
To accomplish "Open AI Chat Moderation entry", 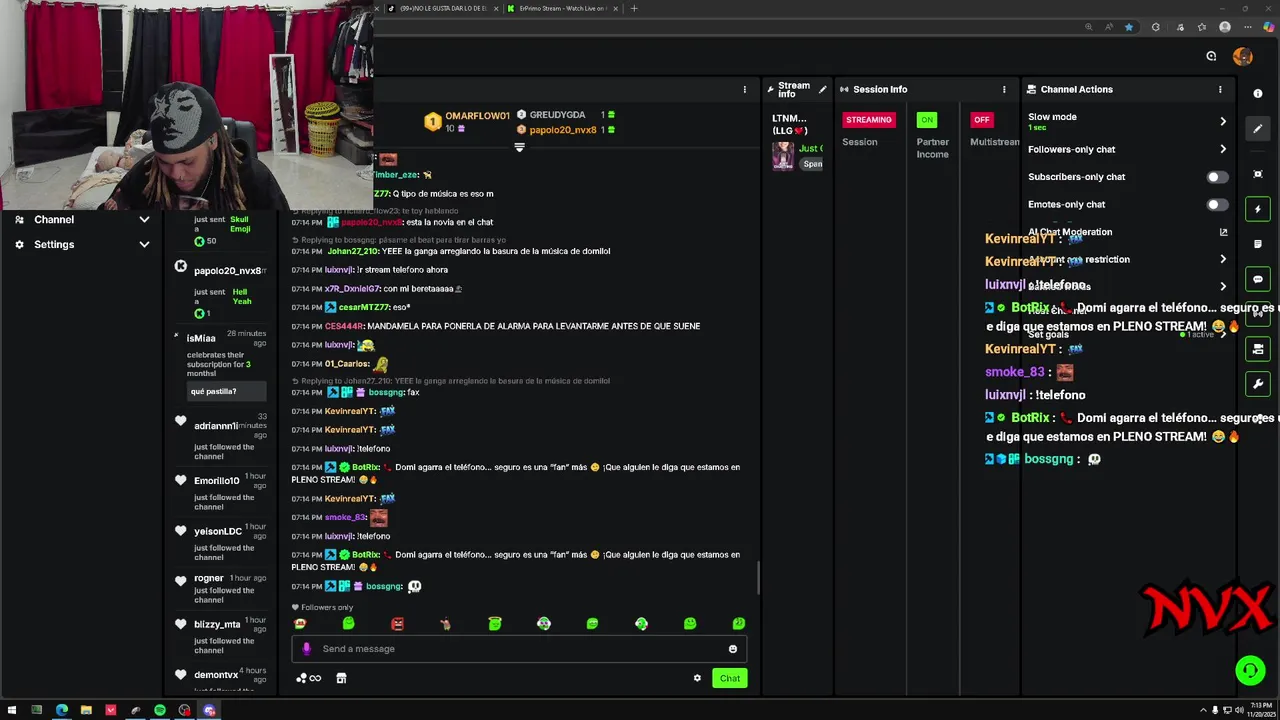I will tap(1069, 232).
